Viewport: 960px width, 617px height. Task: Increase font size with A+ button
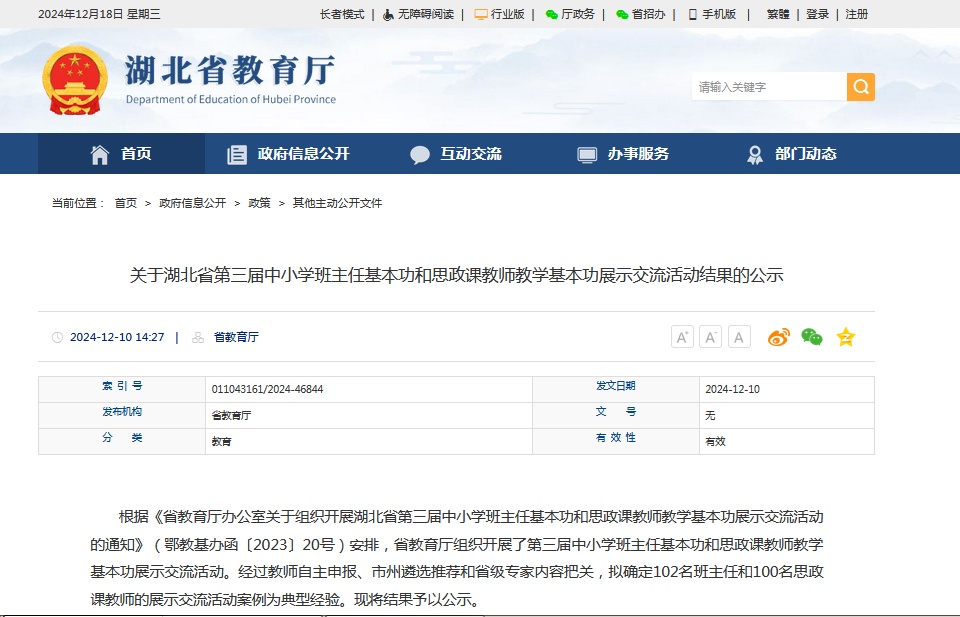coord(682,337)
